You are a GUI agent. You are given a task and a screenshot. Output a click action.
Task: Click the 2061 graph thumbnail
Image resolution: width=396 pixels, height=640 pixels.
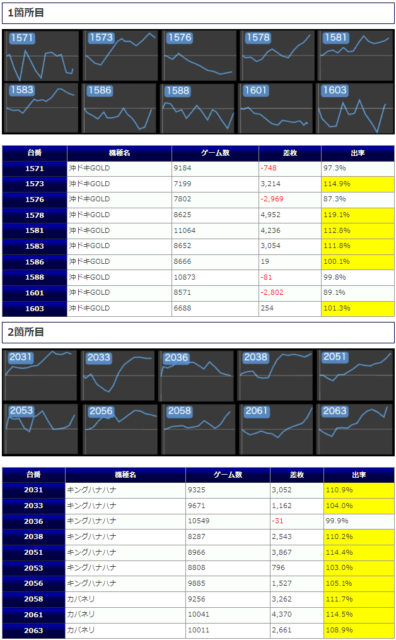coord(277,429)
